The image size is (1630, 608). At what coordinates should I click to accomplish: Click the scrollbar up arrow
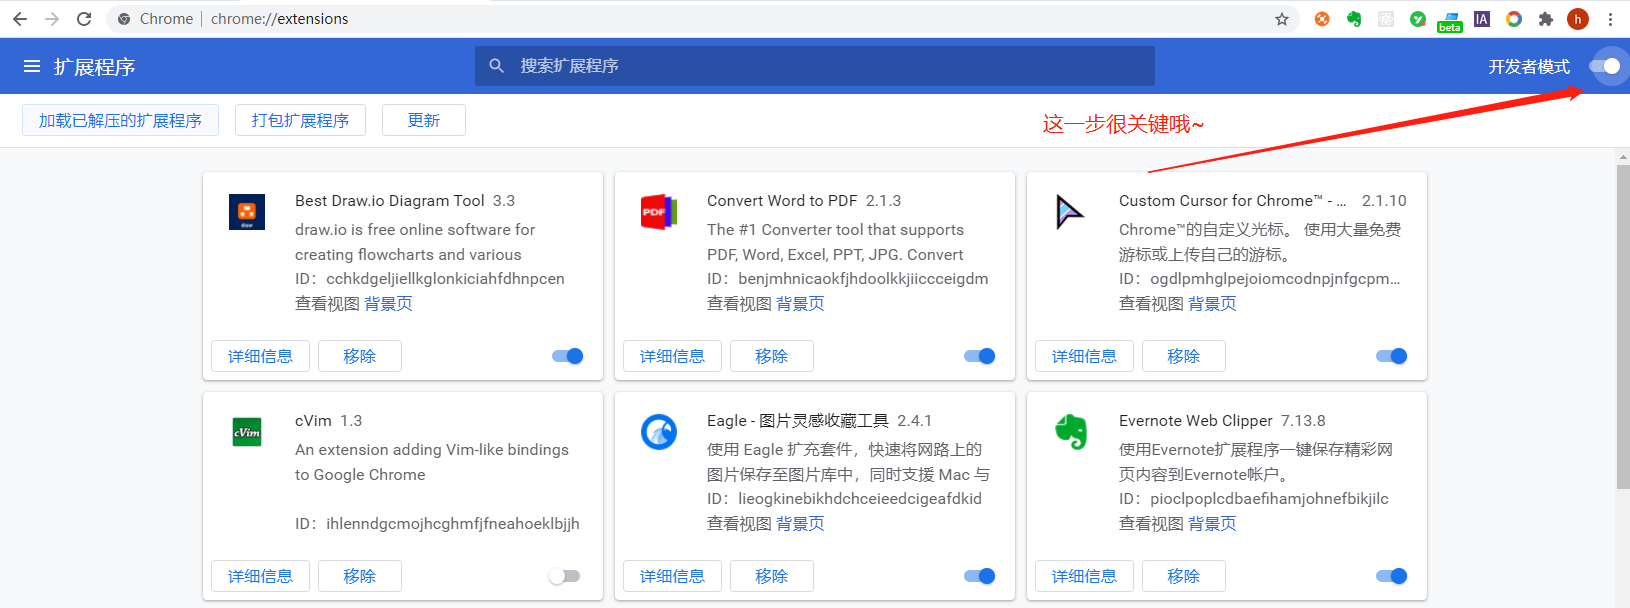(1623, 157)
